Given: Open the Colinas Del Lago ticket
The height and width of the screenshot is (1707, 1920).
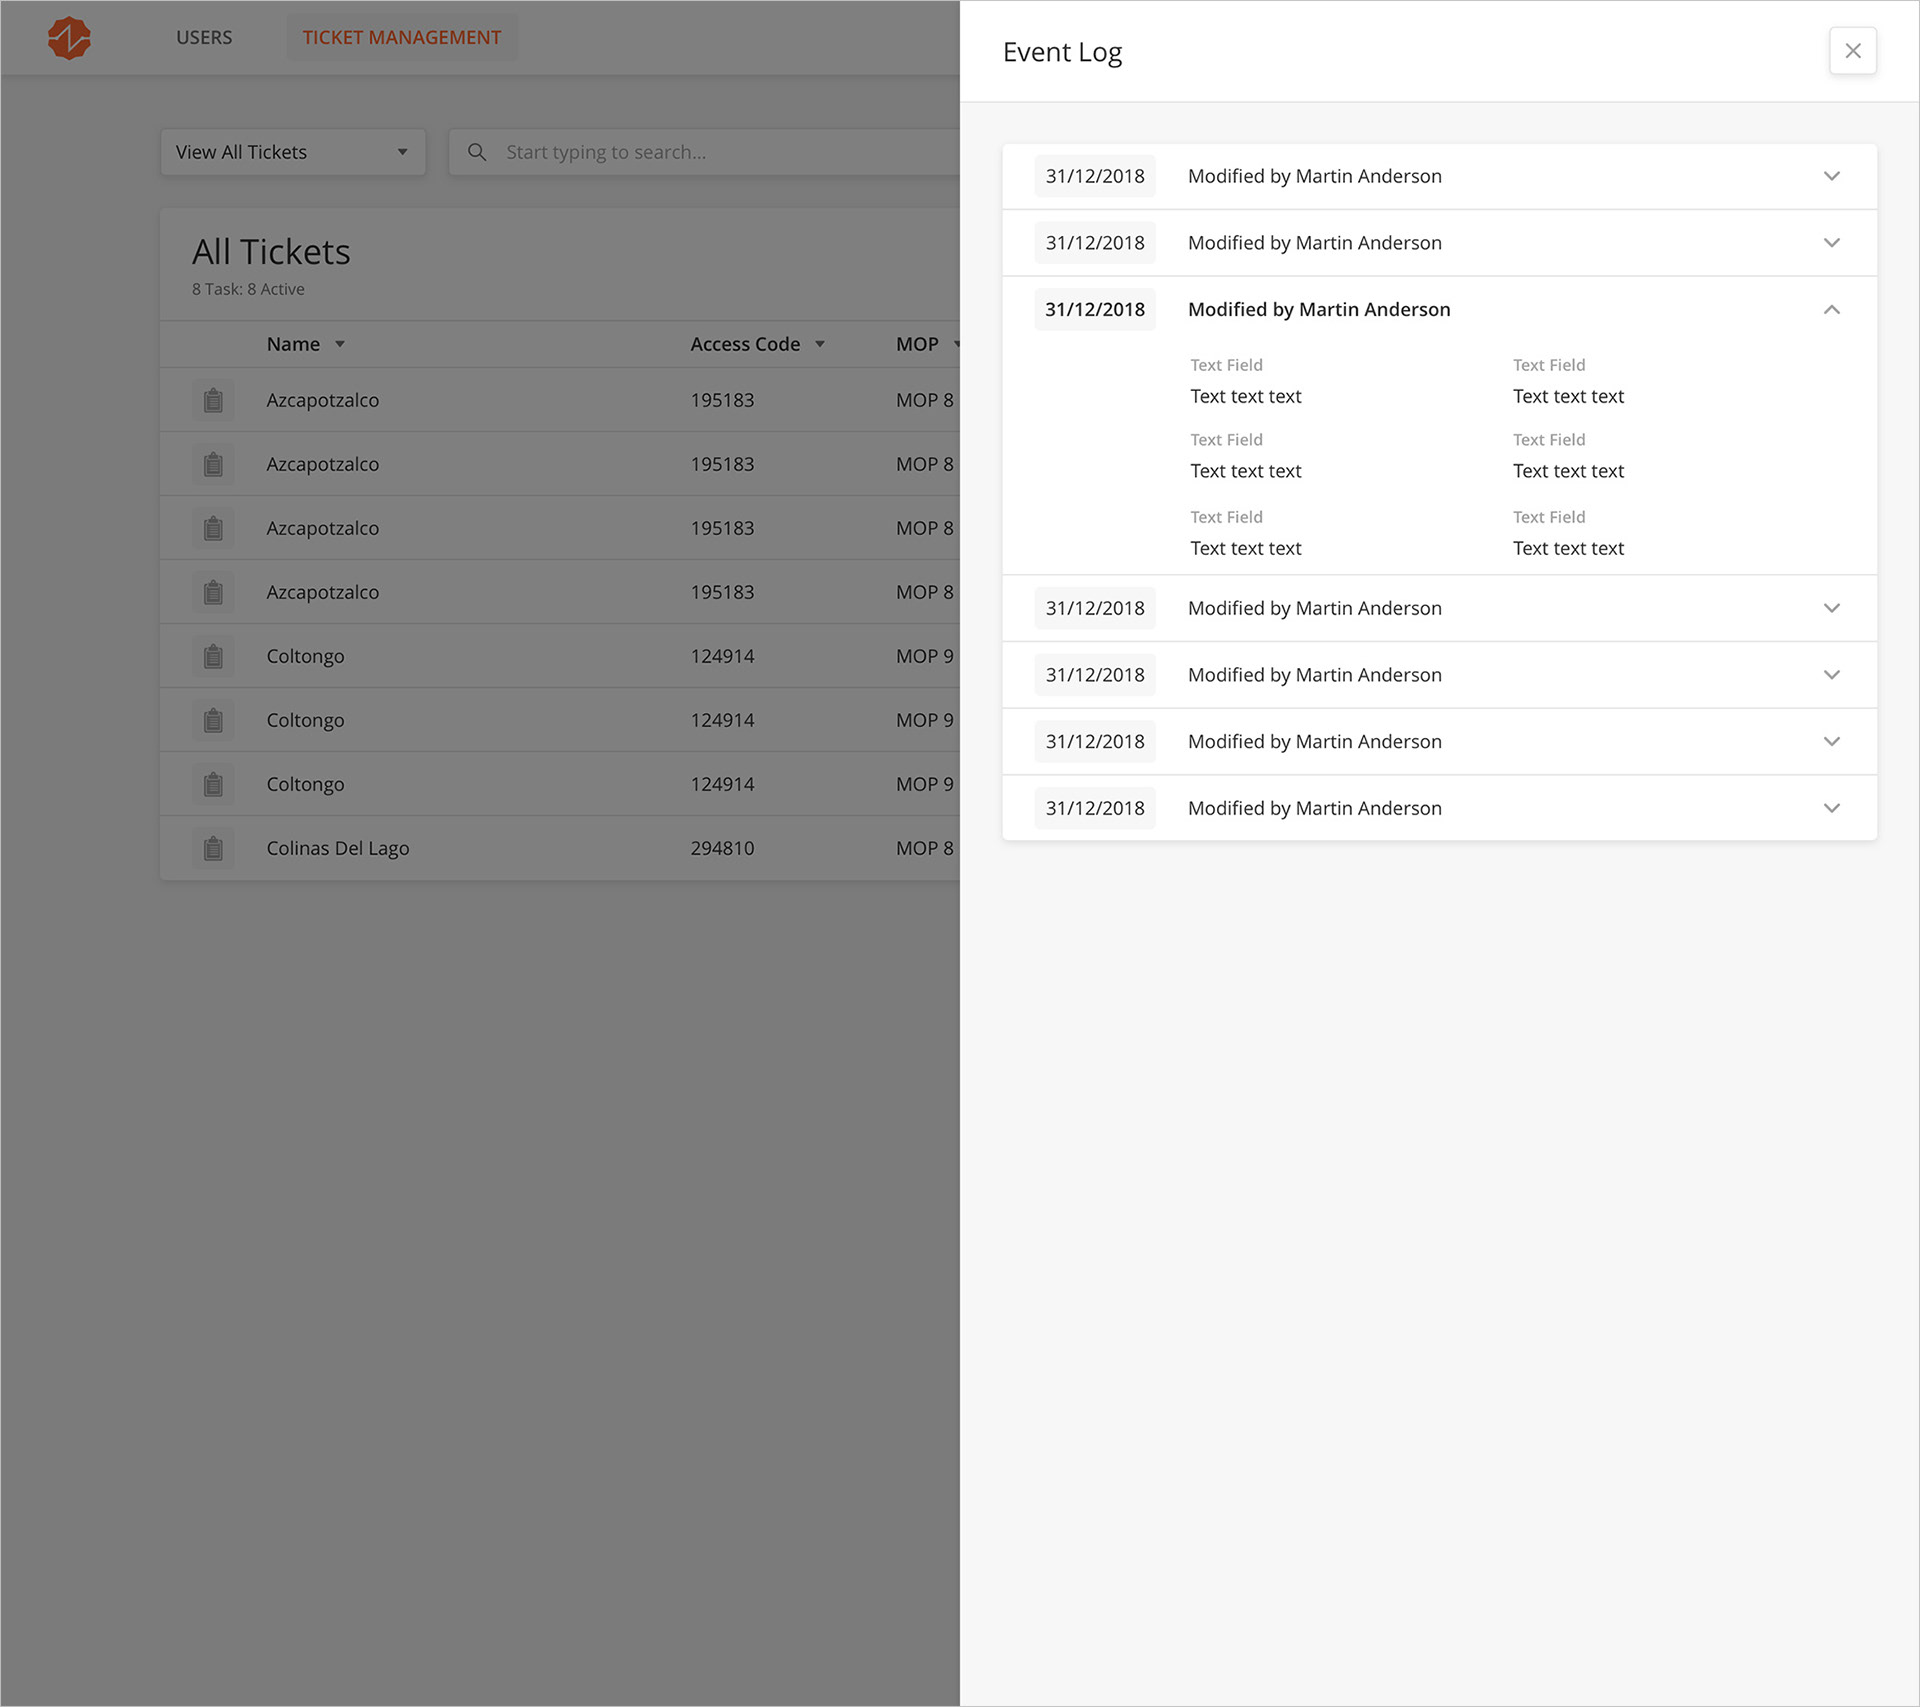Looking at the screenshot, I should 338,848.
